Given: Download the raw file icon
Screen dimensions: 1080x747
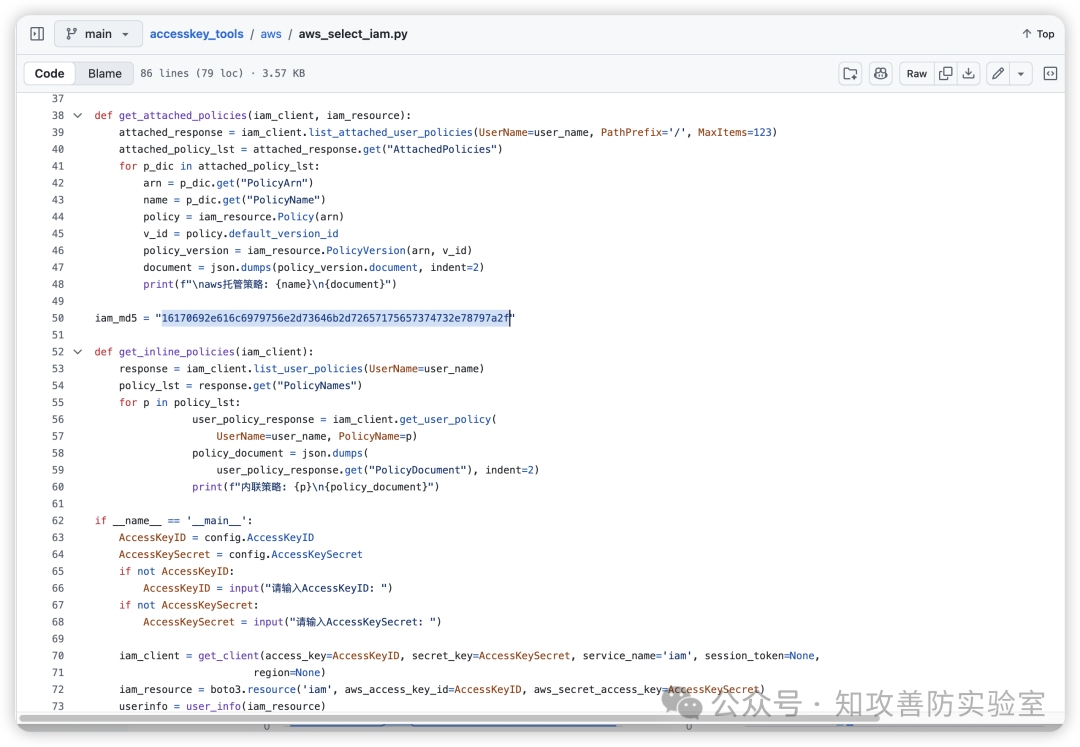Looking at the screenshot, I should click(x=968, y=74).
